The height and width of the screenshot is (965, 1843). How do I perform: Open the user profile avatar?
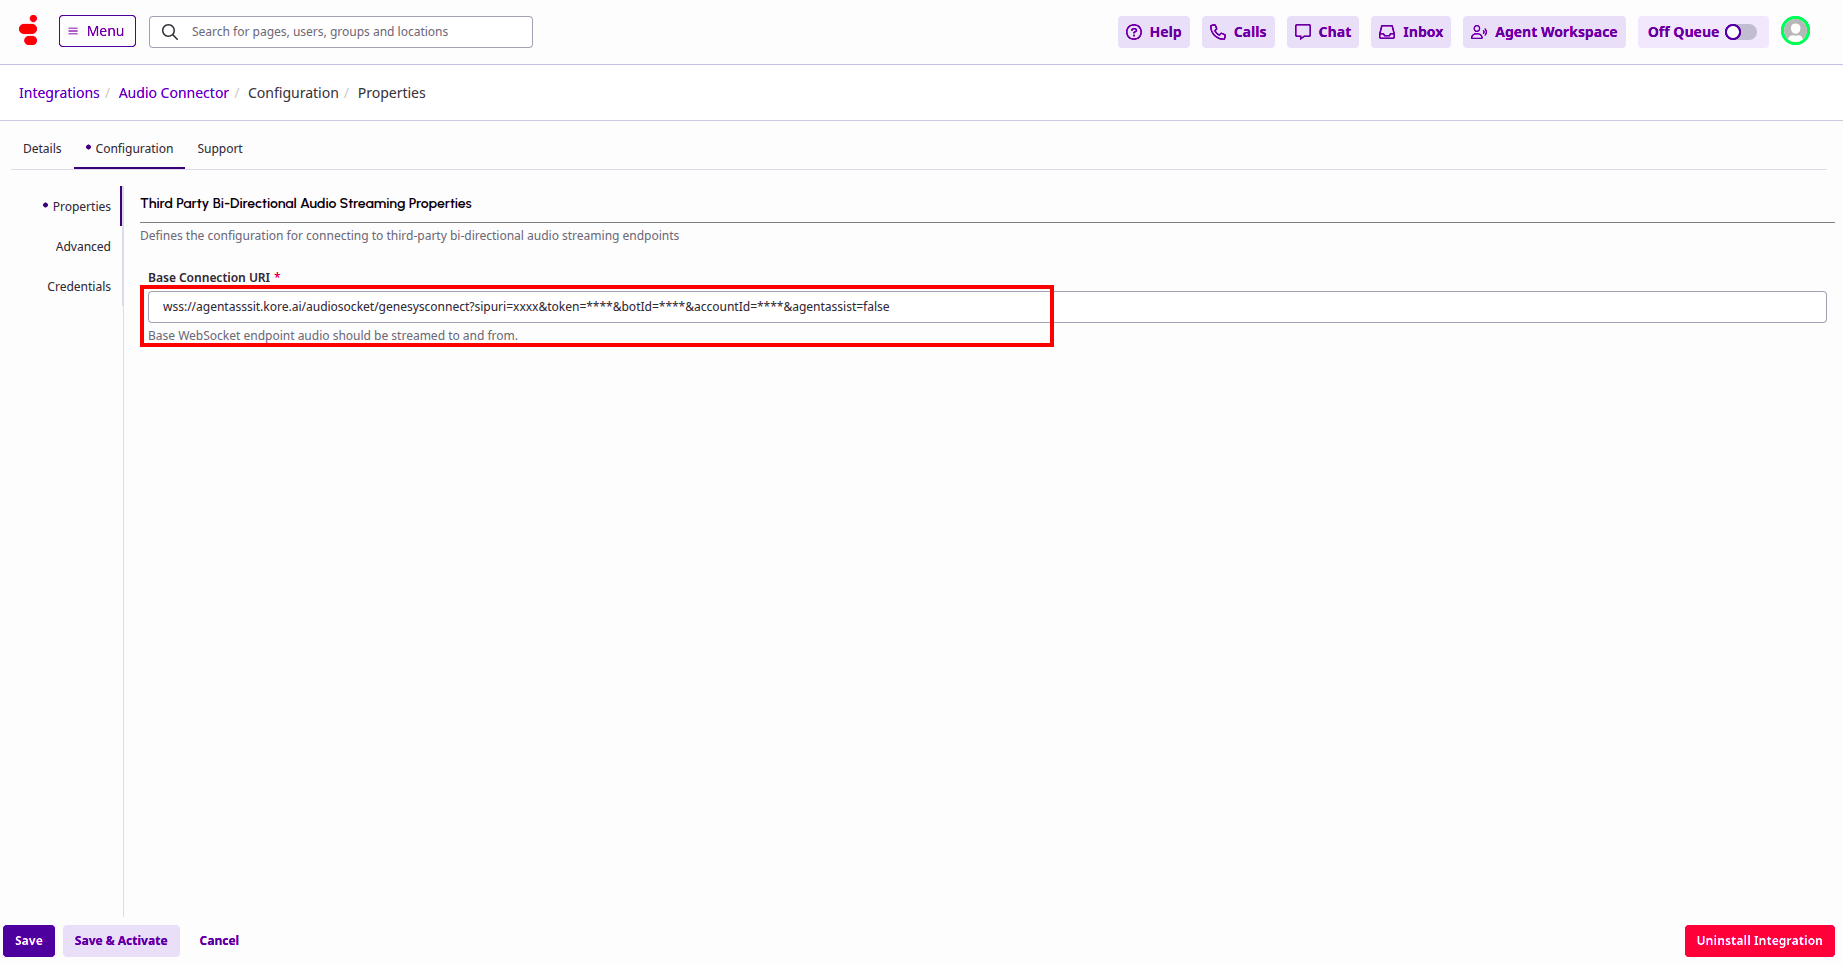click(x=1795, y=31)
